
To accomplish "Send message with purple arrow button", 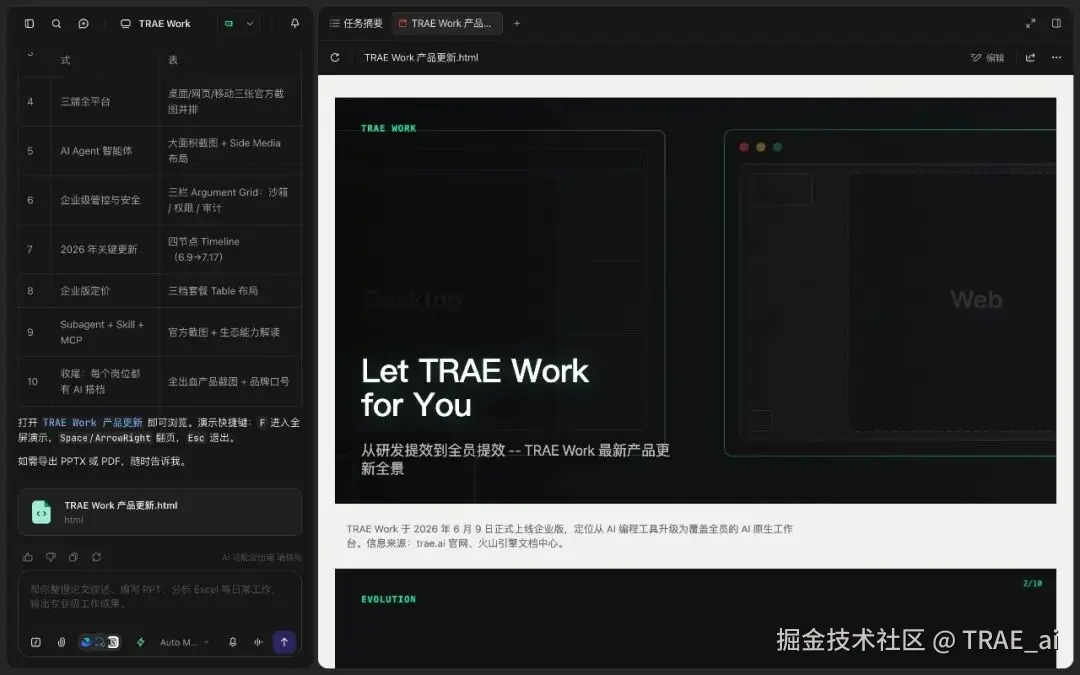I will pyautogui.click(x=284, y=642).
